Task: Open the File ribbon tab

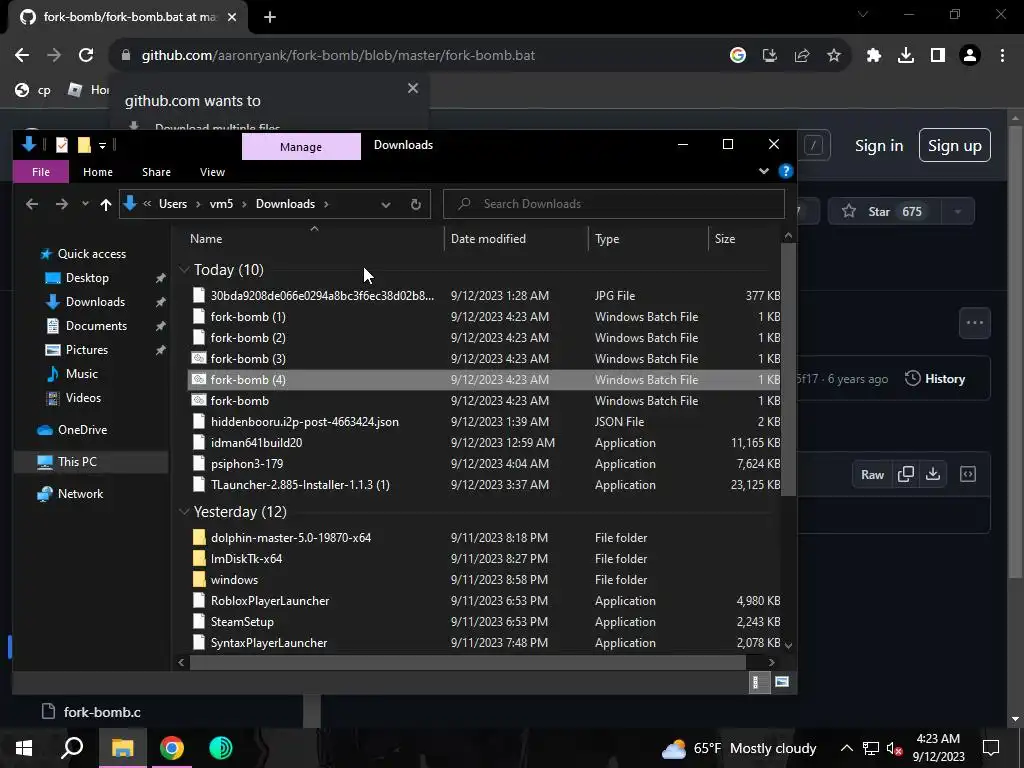Action: tap(40, 172)
